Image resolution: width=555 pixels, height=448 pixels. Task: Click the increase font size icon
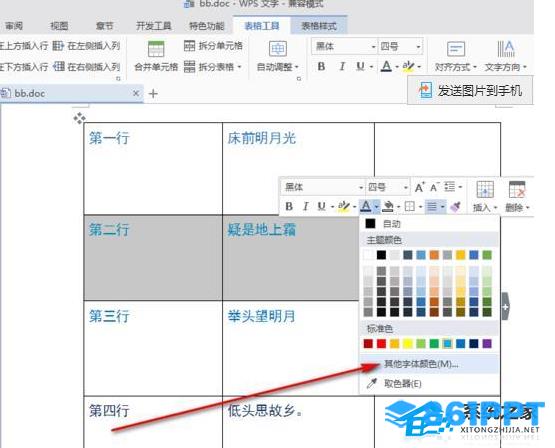(419, 187)
